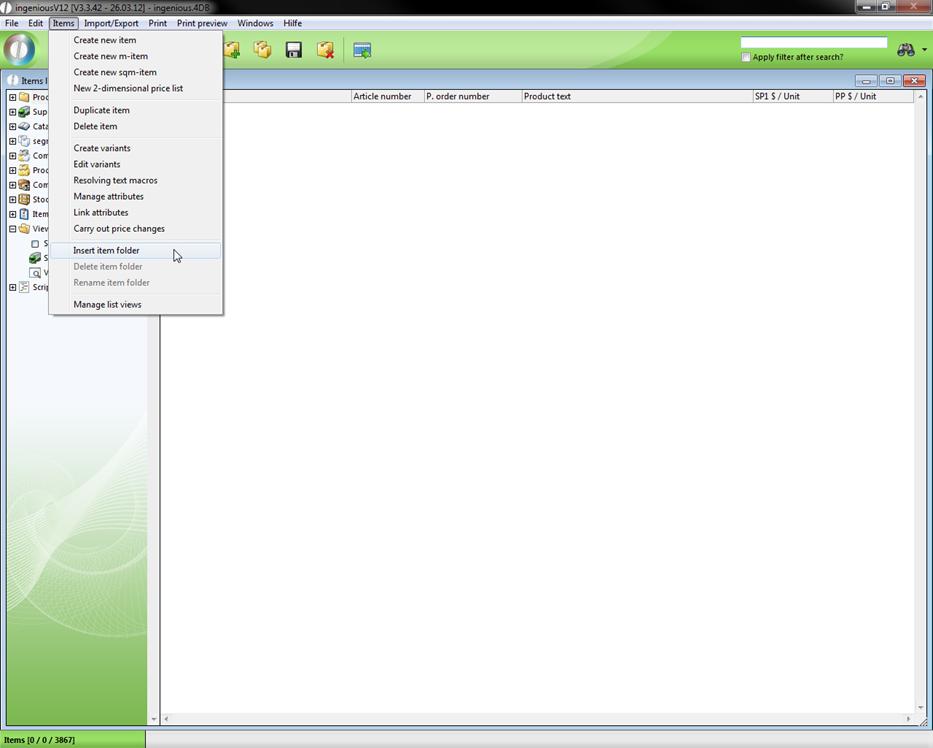
Task: Choose Manage list views menu entry
Action: click(107, 304)
